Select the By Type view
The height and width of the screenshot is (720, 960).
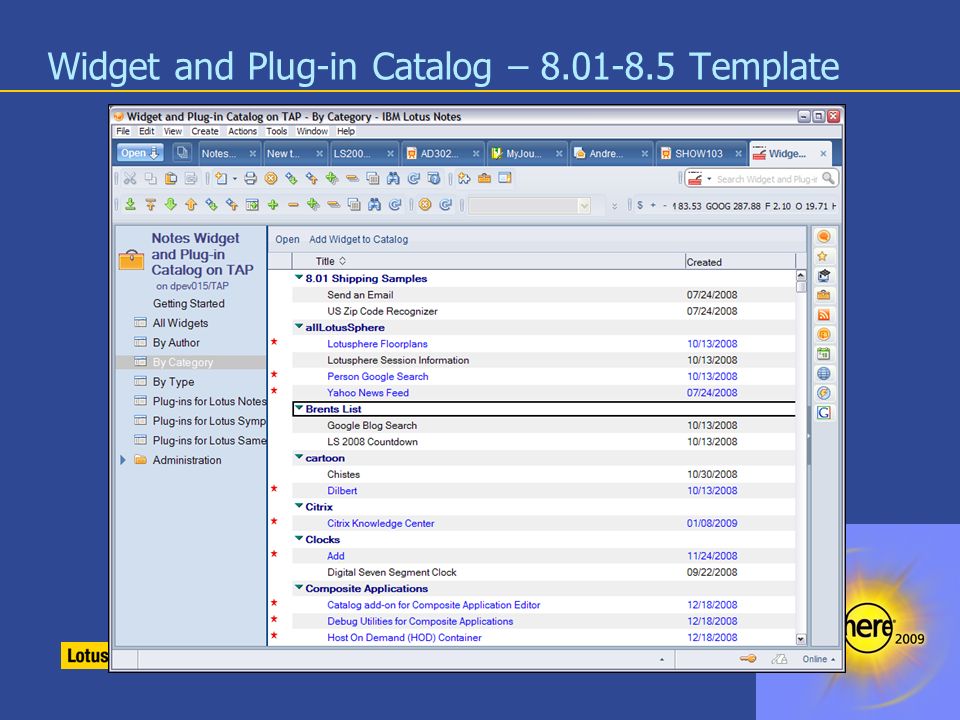pos(173,381)
